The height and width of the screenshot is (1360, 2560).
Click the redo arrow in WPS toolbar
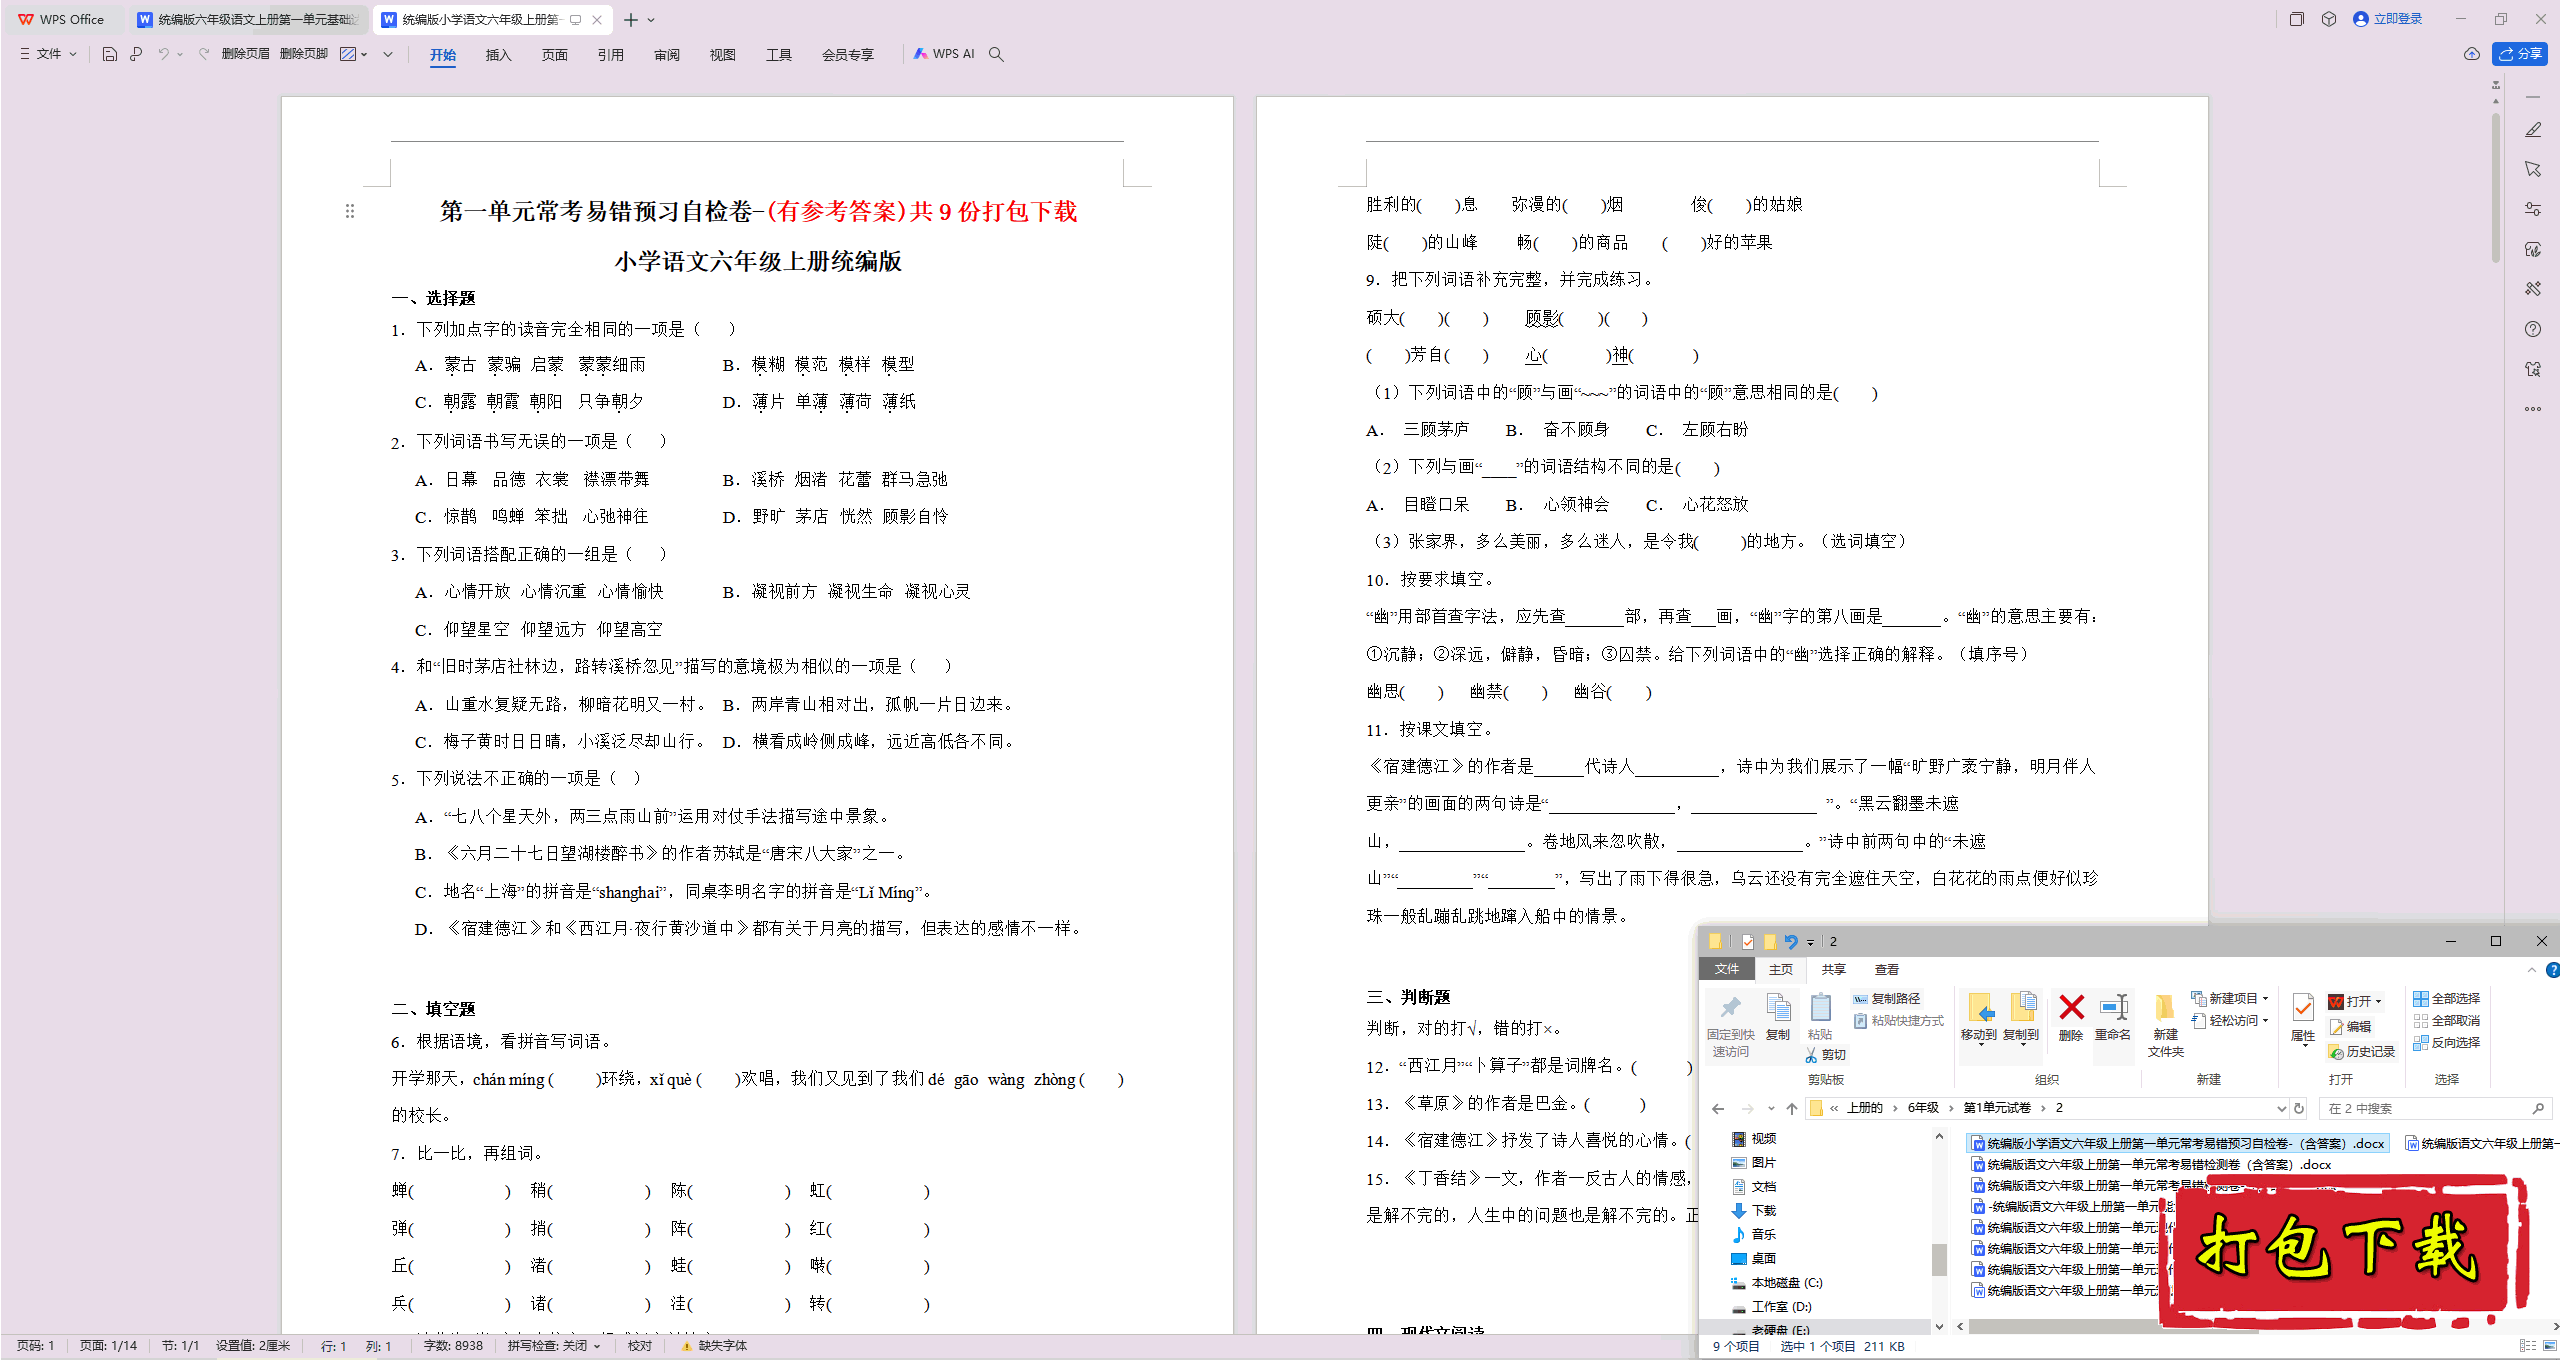(204, 54)
